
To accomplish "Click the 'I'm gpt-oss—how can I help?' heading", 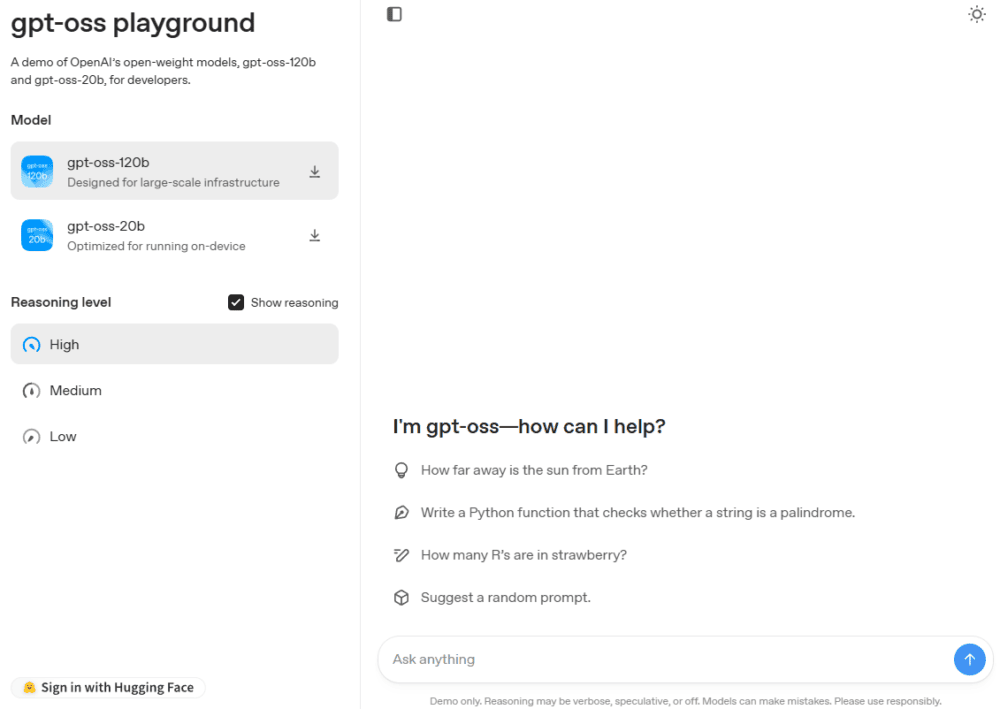I will 529,426.
